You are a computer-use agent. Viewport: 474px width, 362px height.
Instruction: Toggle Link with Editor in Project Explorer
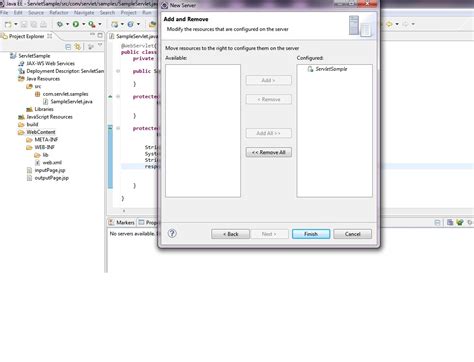coord(78,47)
